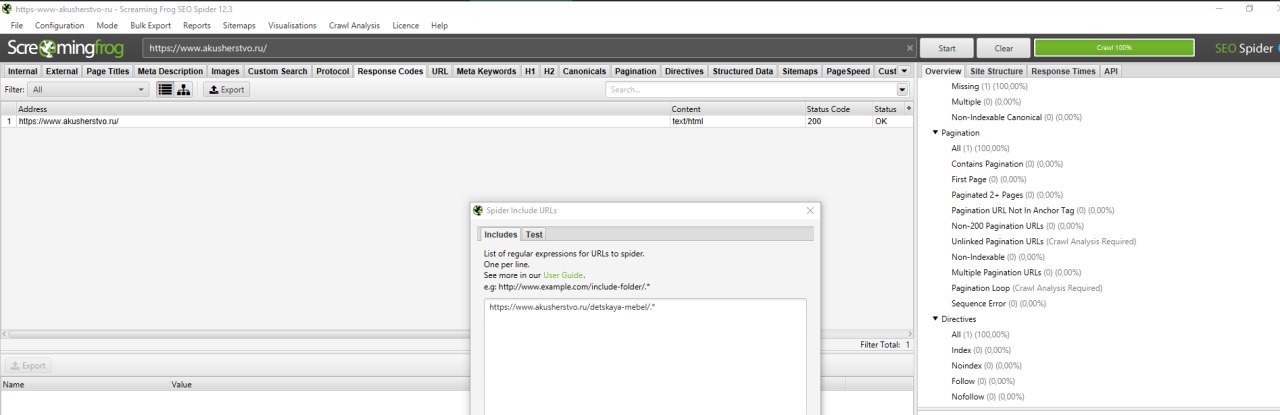
Task: Switch to the Custom Search tab
Action: [x=278, y=71]
